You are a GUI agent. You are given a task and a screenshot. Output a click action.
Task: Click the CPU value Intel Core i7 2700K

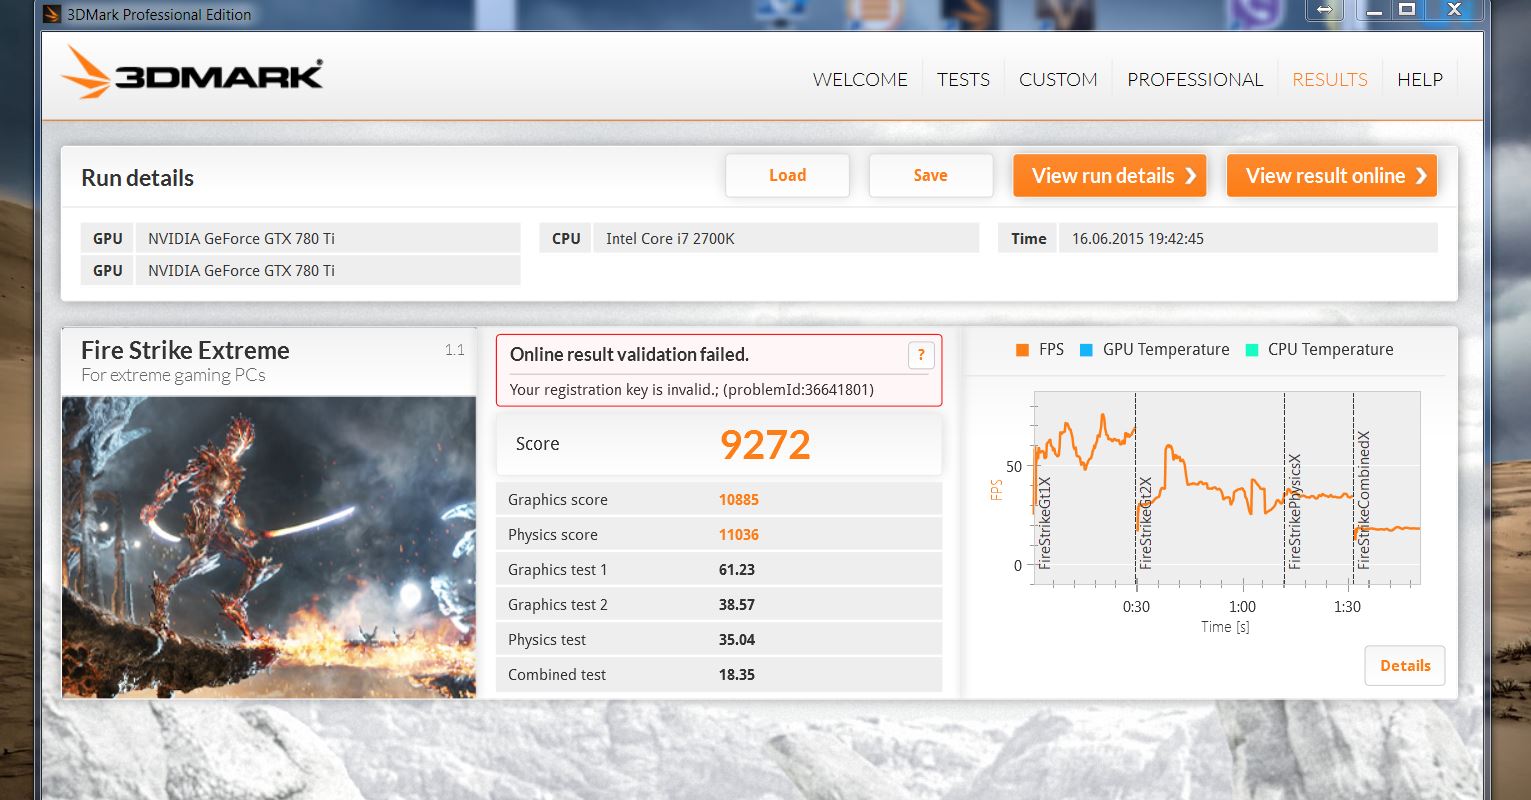670,239
